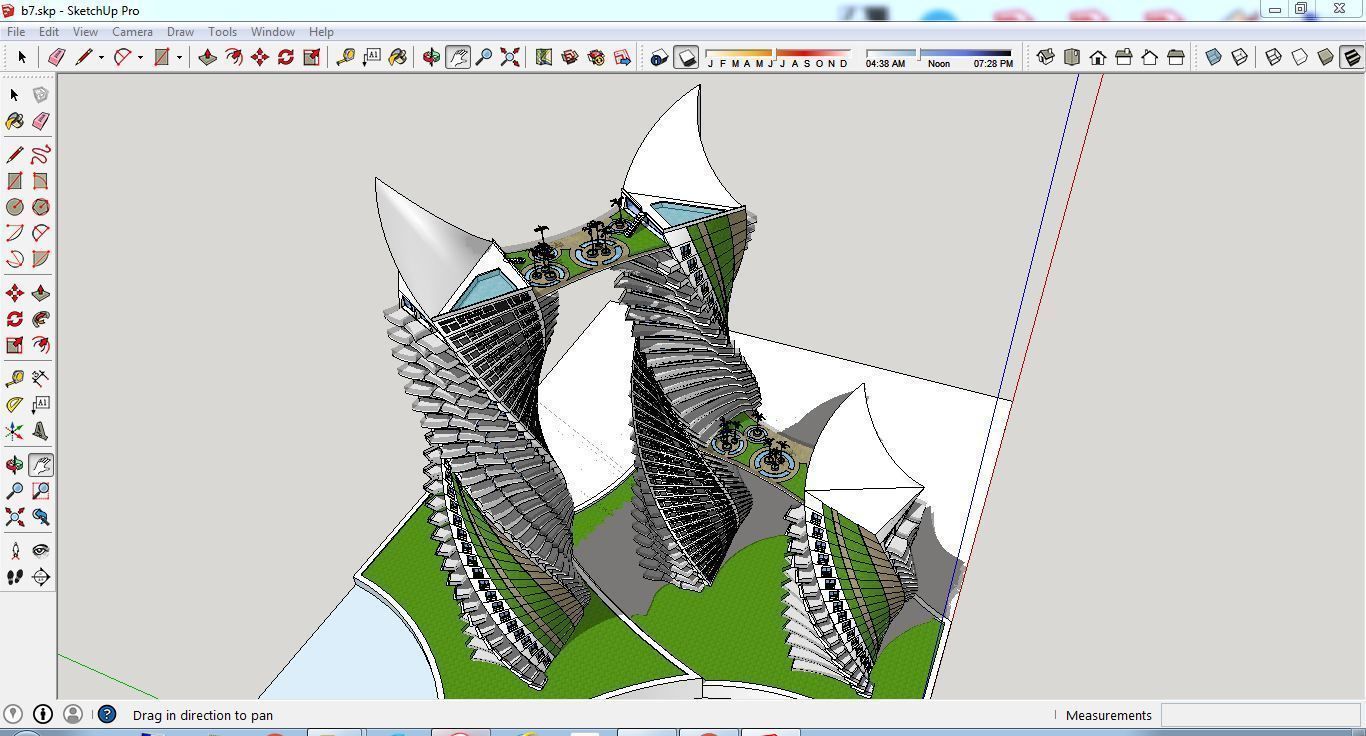Select the Orbit tool in top toolbar
The image size is (1366, 736).
(432, 58)
